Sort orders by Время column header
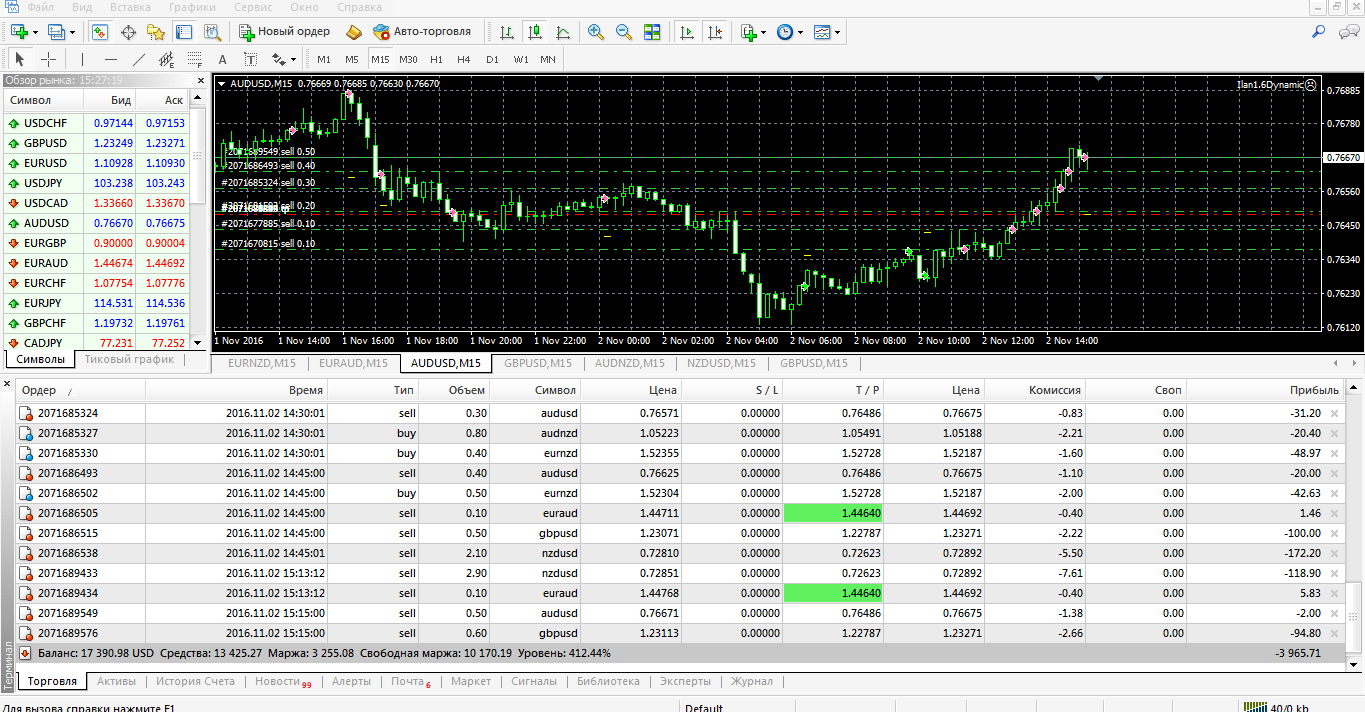Image resolution: width=1365 pixels, height=712 pixels. (236, 390)
